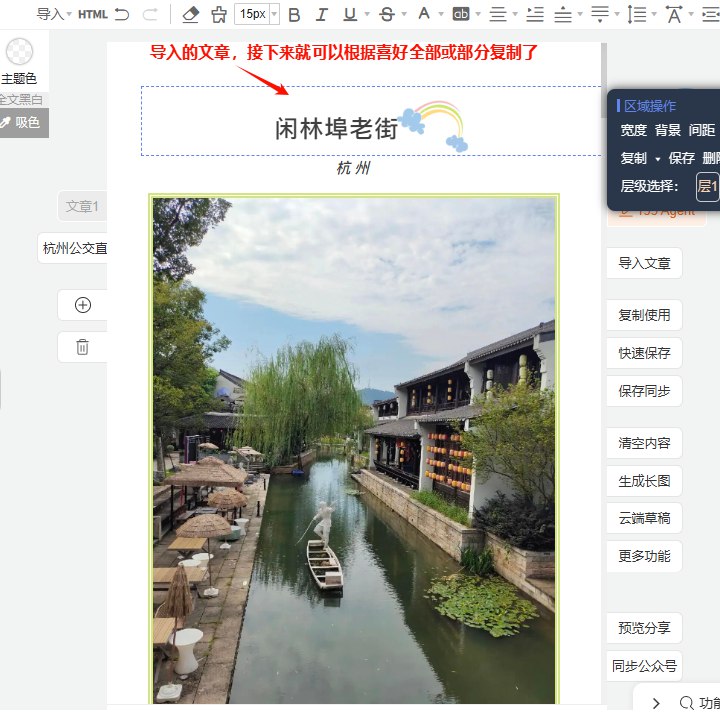
Task: Click the 复制使用 button
Action: click(644, 315)
